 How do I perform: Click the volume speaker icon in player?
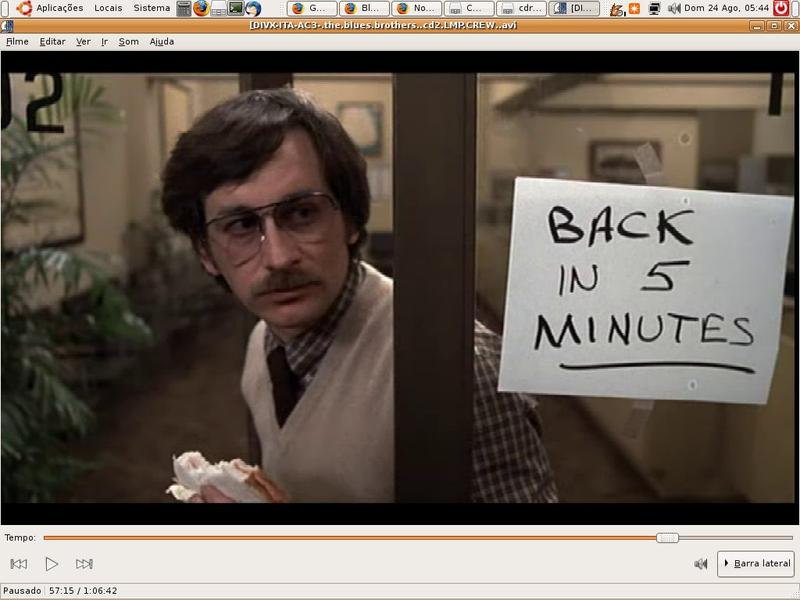pos(701,564)
